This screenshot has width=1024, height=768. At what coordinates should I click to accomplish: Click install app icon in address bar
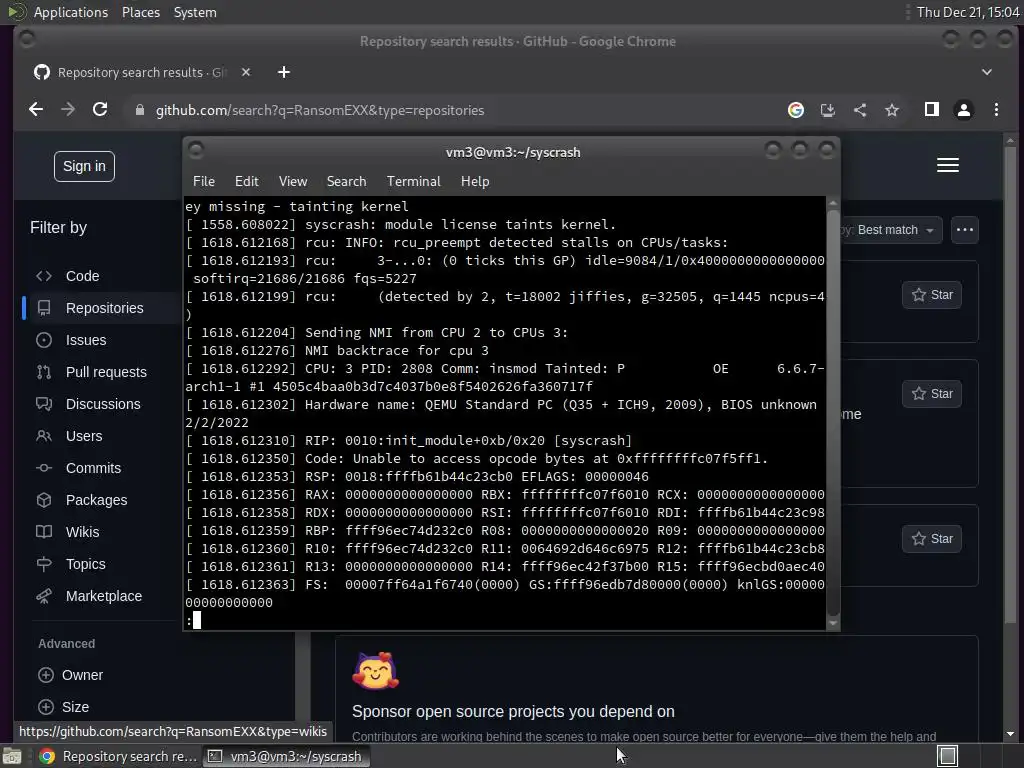point(827,110)
